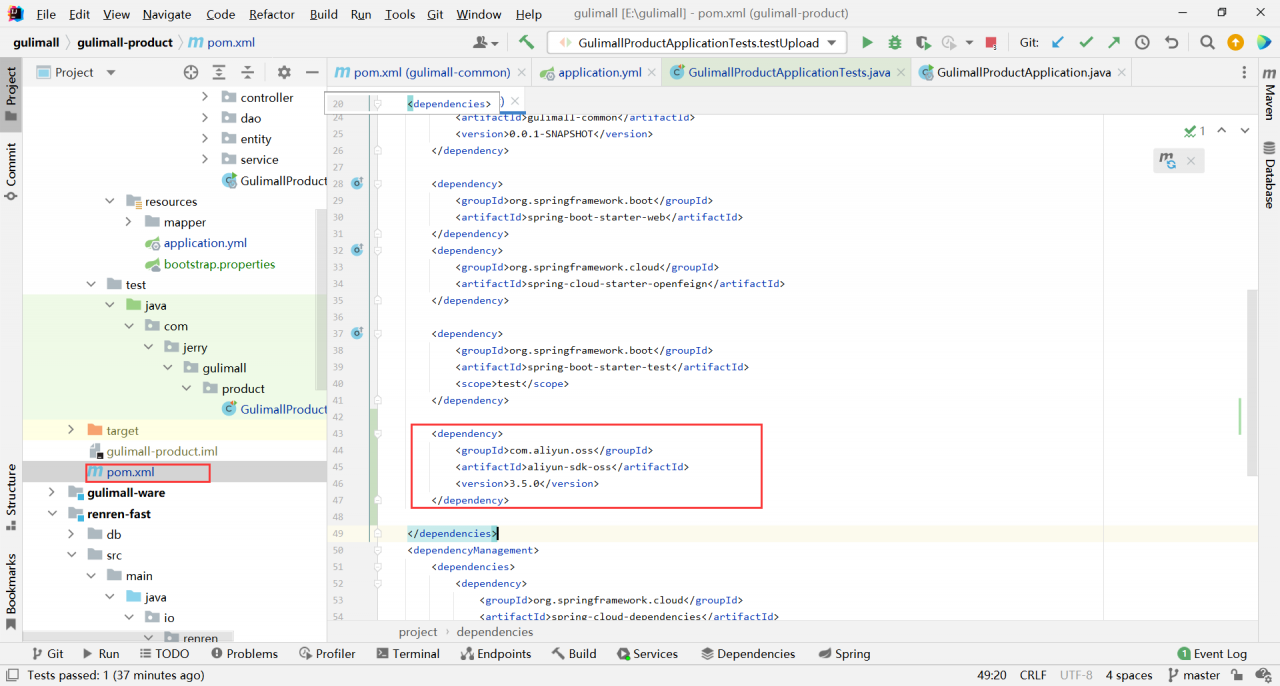This screenshot has width=1280, height=686.
Task: Click dependencies breadcrumb in editor footer
Action: (494, 632)
